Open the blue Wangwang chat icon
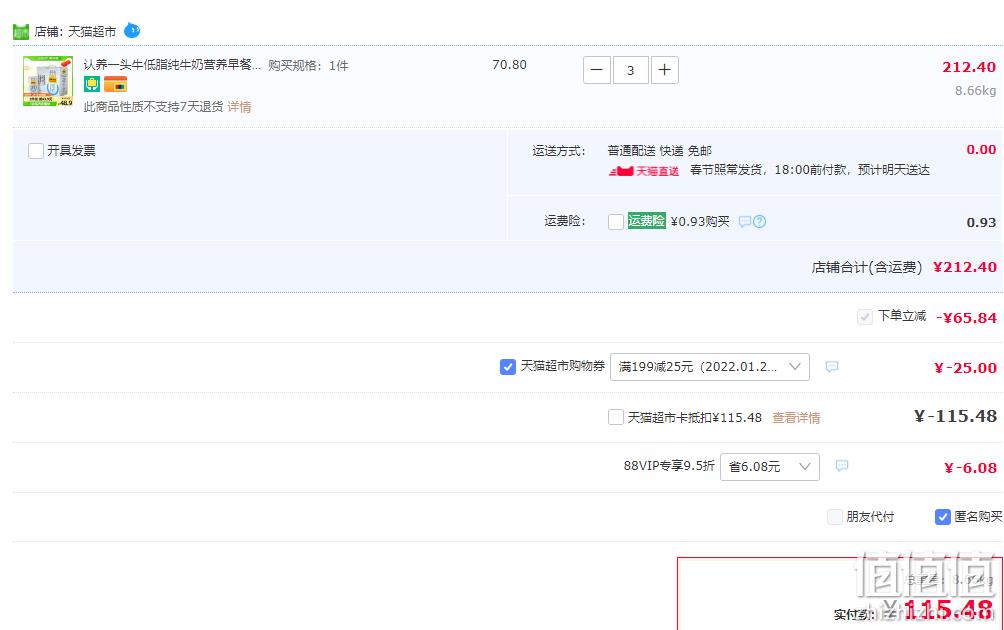1004x630 pixels. 132,30
